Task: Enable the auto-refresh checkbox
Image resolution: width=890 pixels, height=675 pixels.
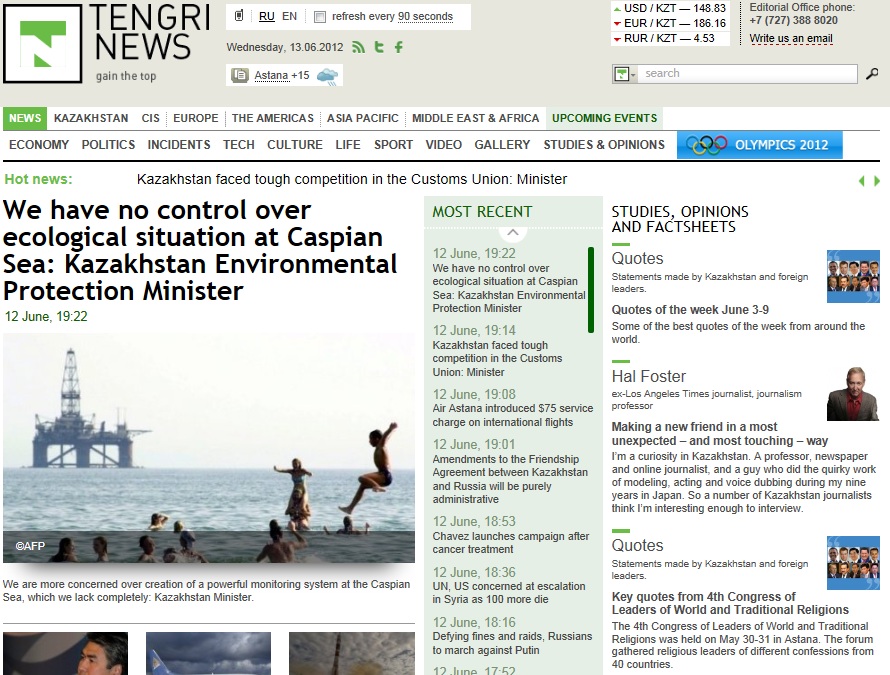Action: tap(320, 17)
